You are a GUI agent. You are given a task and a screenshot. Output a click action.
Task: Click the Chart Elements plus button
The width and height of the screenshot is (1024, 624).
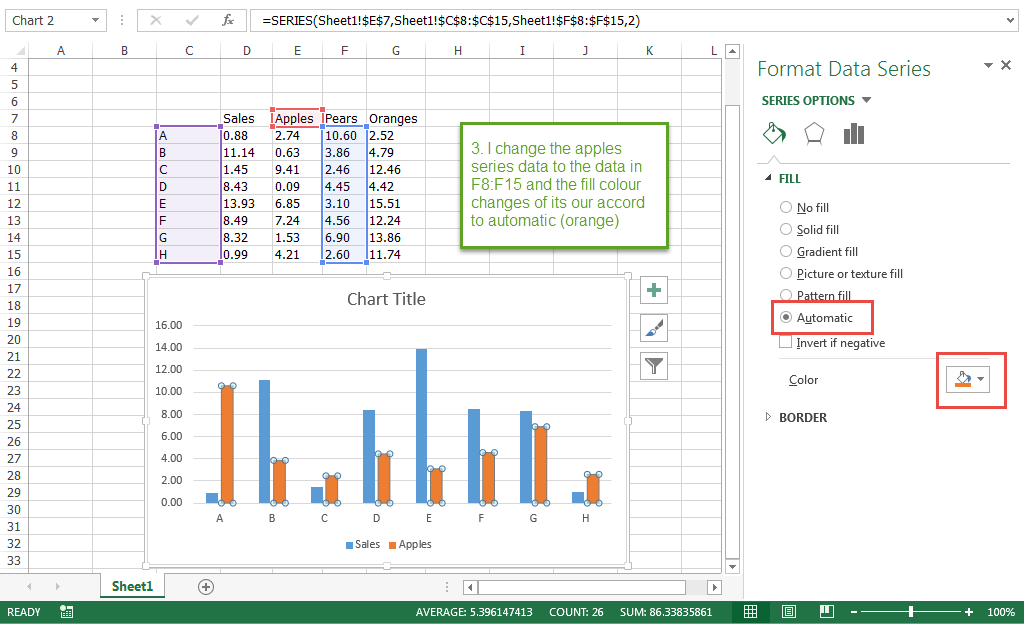(654, 290)
